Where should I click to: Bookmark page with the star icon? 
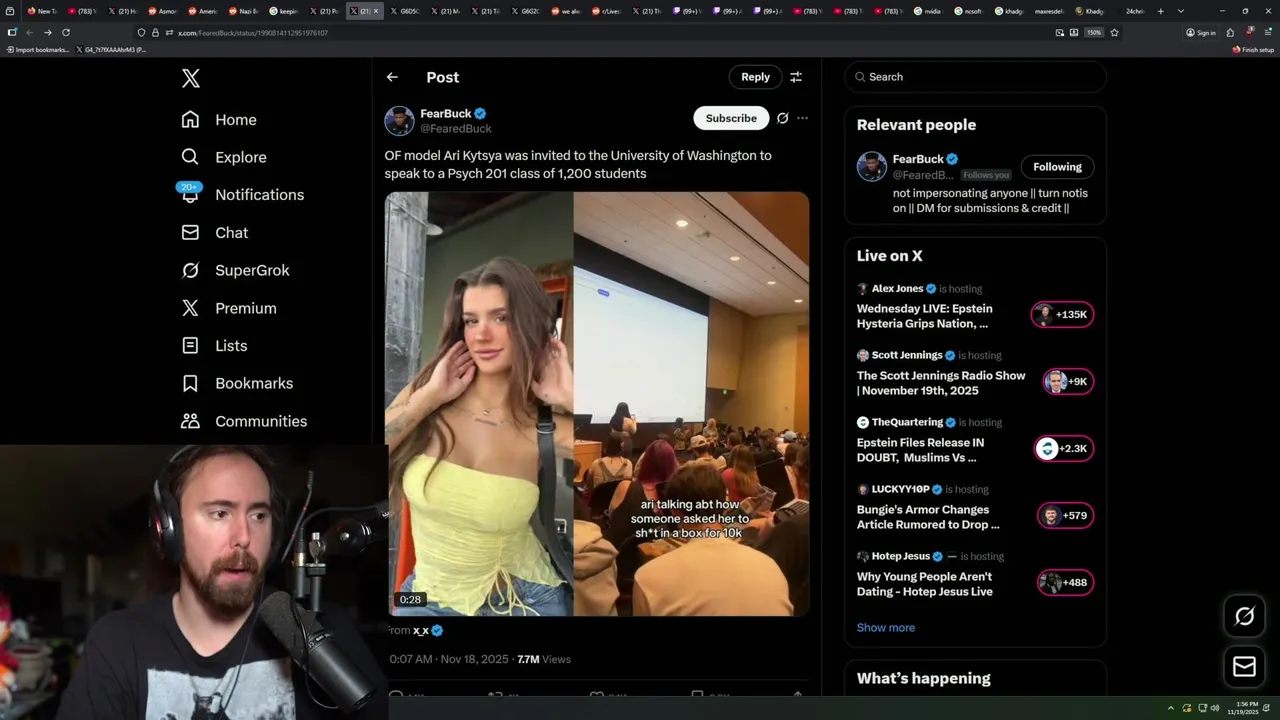tap(1114, 33)
